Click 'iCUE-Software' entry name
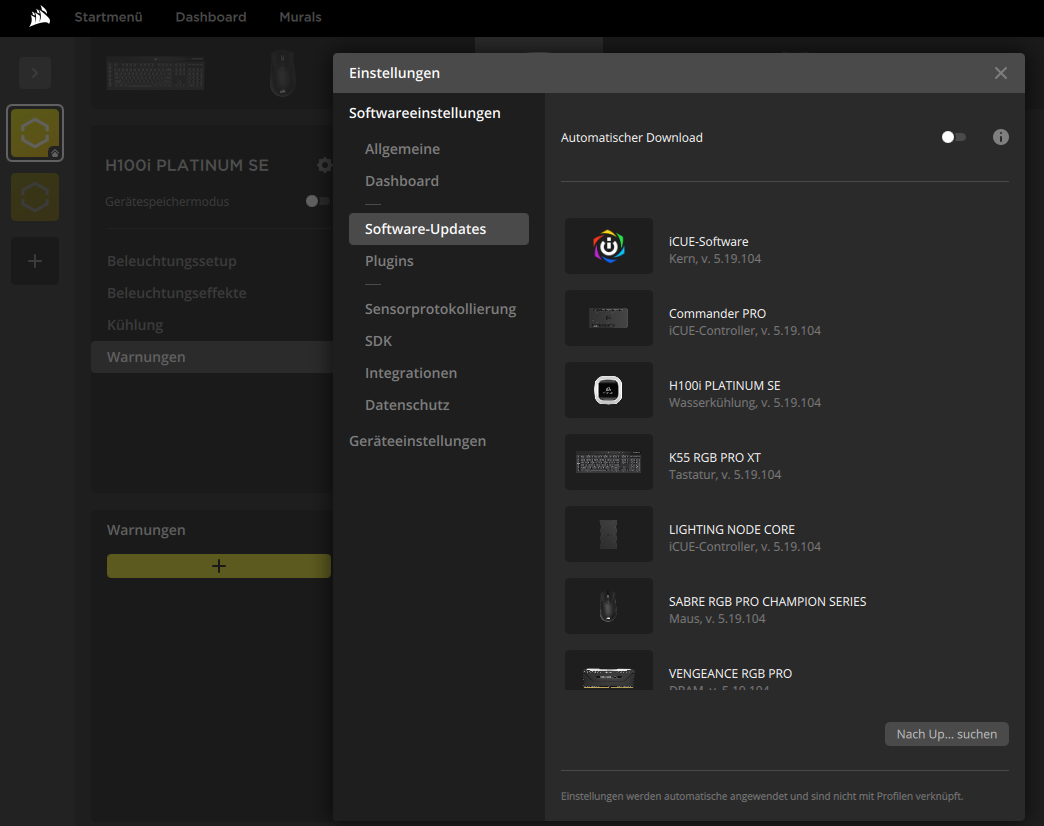Screen dimensions: 1044x826 coord(708,242)
